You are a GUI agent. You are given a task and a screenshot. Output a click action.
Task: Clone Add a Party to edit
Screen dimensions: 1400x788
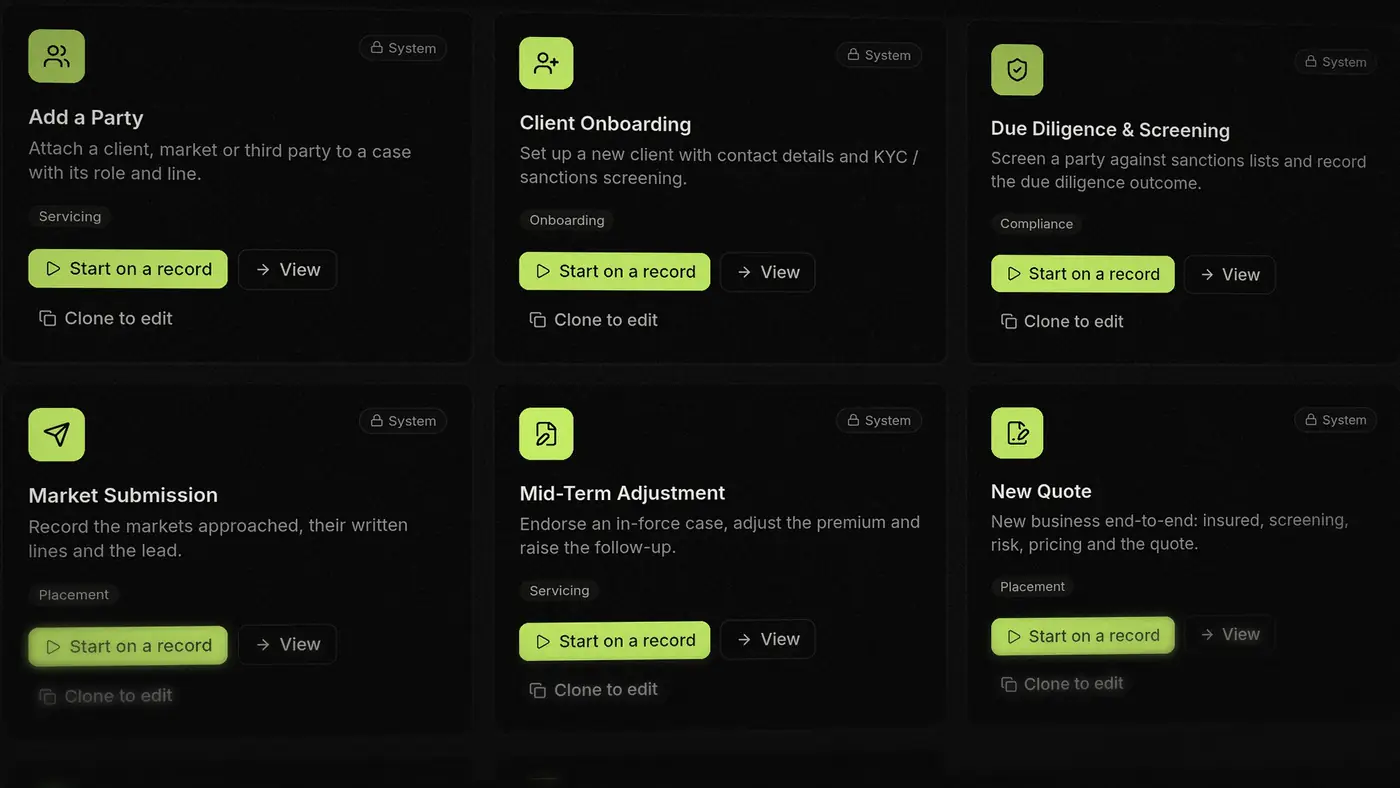tap(106, 318)
